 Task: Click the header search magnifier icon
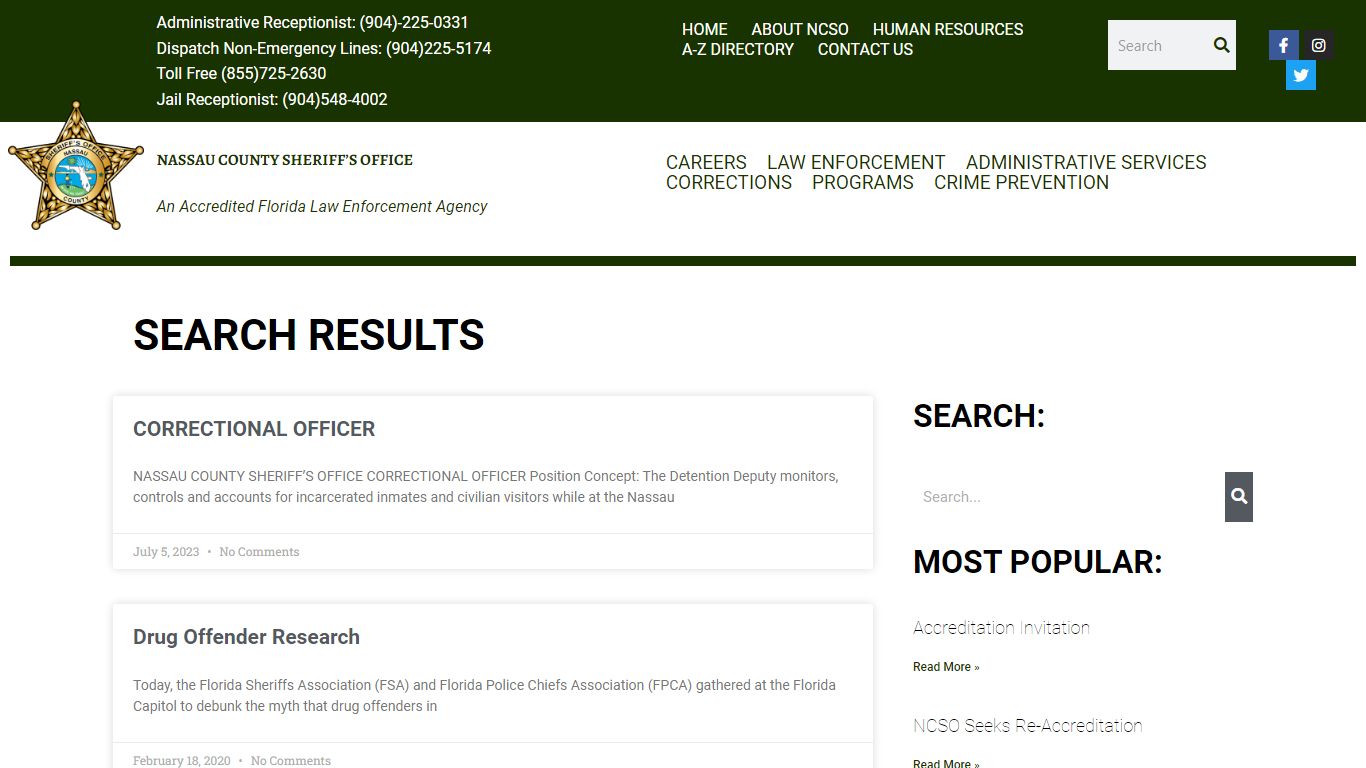pyautogui.click(x=1221, y=45)
